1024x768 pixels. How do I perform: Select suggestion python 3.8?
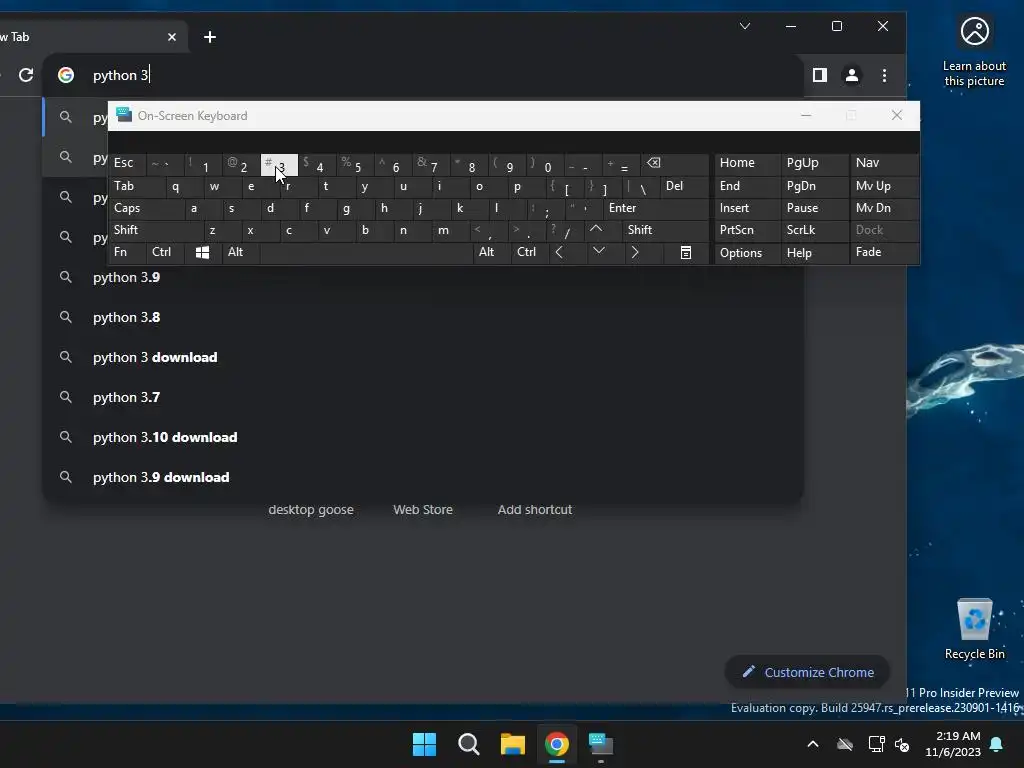[423, 317]
